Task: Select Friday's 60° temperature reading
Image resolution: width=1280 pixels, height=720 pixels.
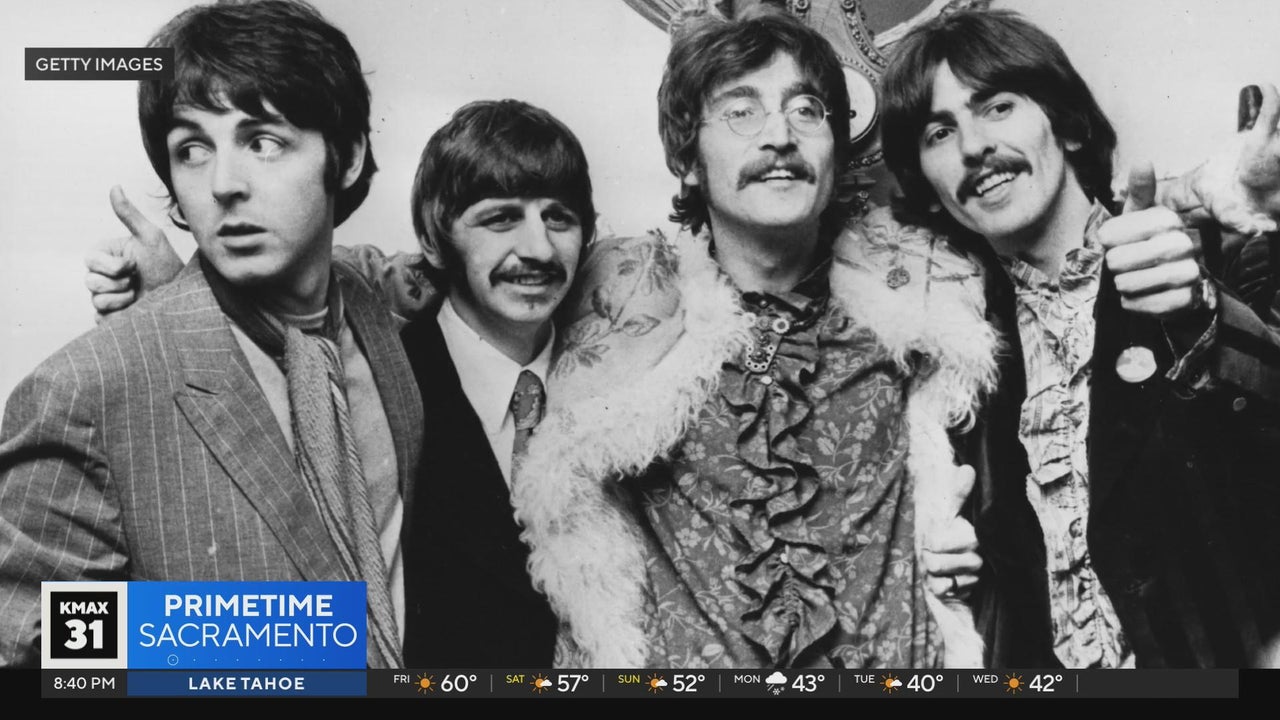Action: (459, 684)
